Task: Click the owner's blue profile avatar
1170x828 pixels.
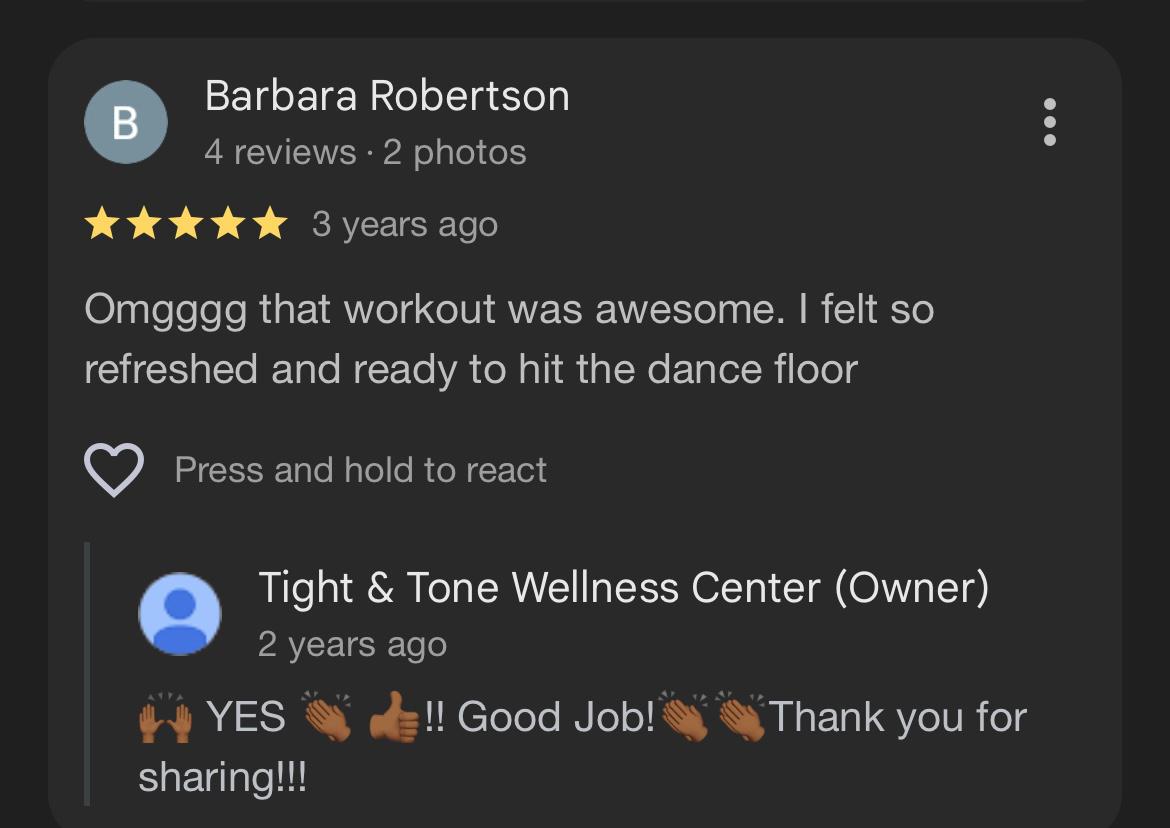Action: click(179, 614)
